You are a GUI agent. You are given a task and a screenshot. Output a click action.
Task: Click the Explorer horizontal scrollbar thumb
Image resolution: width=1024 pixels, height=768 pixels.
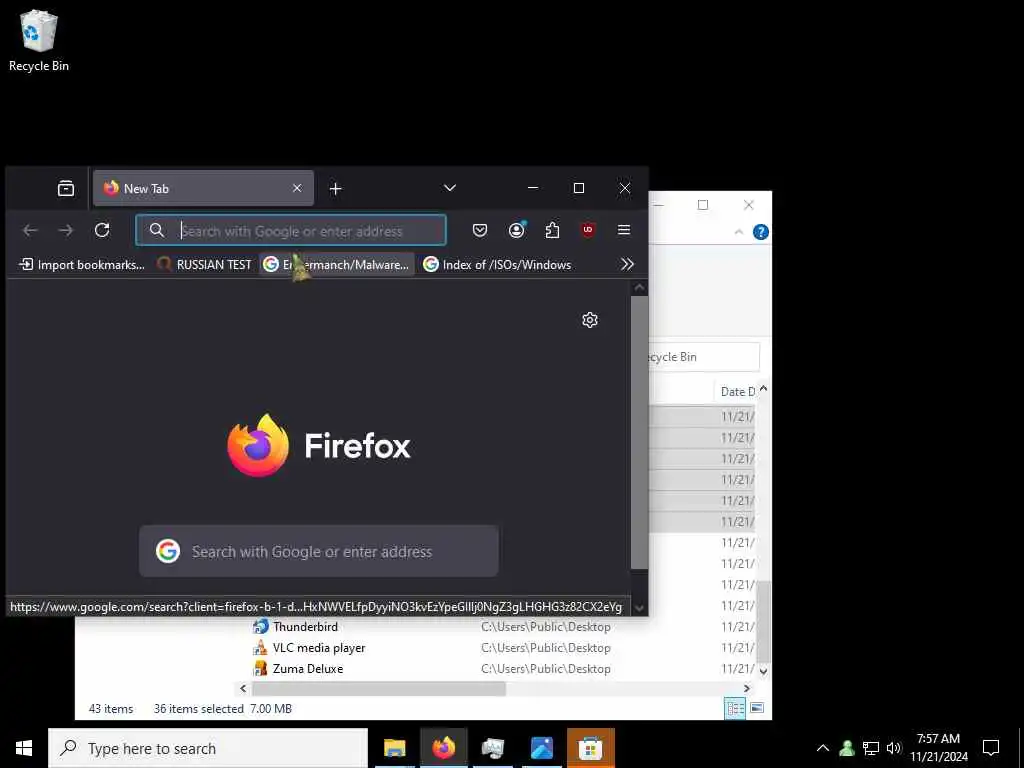(x=379, y=688)
